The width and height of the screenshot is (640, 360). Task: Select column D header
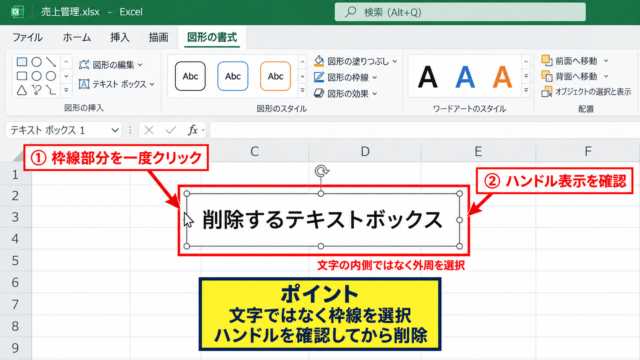pos(365,151)
